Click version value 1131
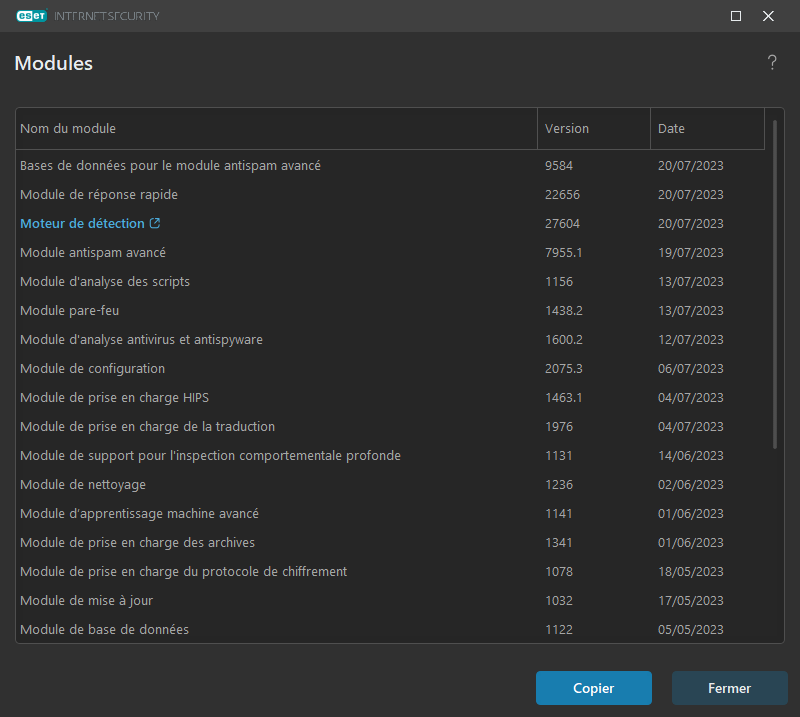The height and width of the screenshot is (717, 800). click(558, 455)
